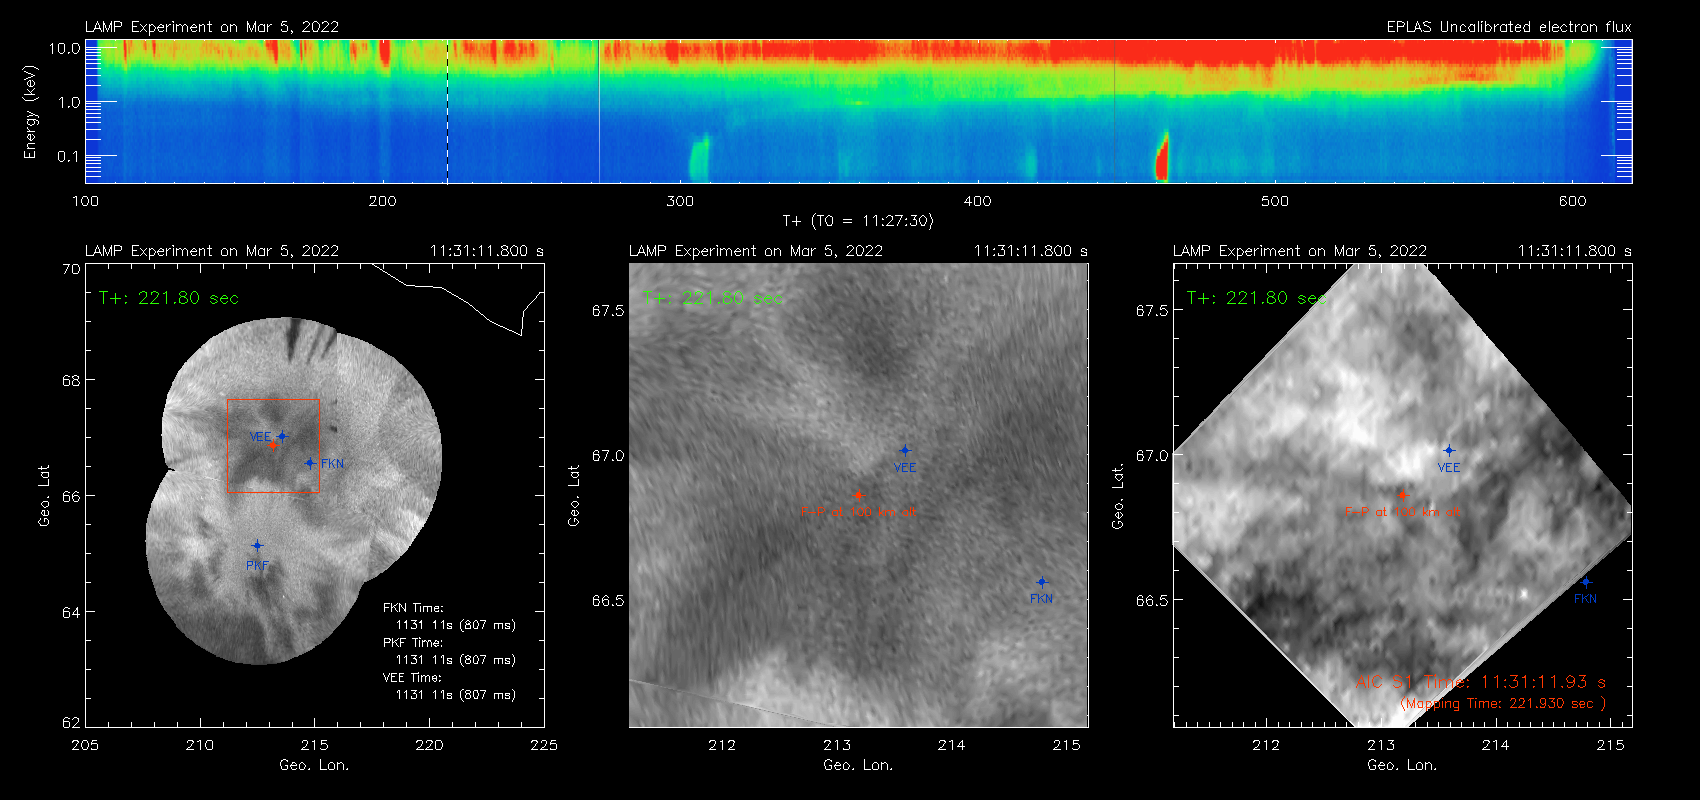Click the green 'T+: 221.80 sec' text in the right map

pyautogui.click(x=1257, y=298)
